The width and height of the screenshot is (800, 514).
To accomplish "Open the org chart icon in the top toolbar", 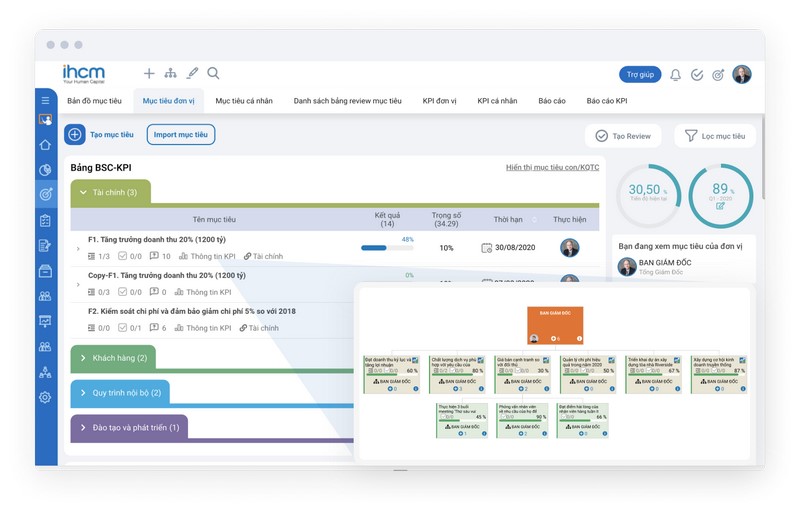I will tap(170, 74).
